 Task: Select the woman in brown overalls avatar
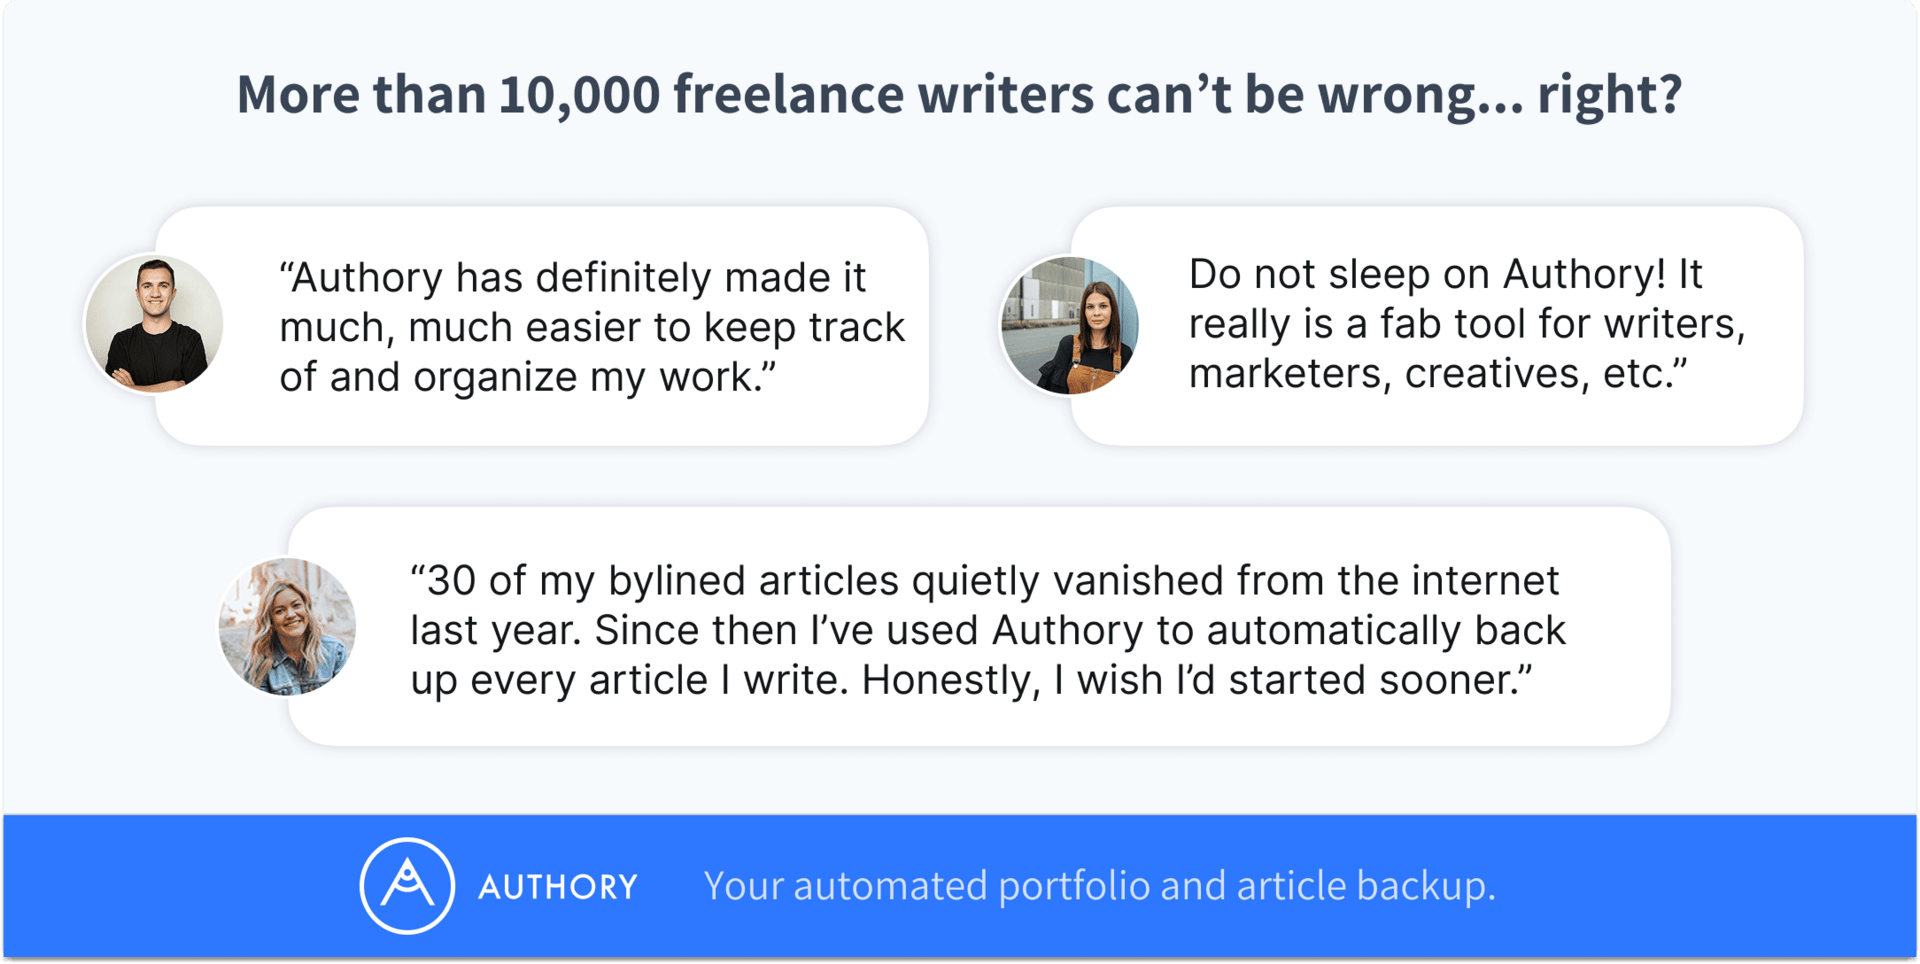[1070, 325]
